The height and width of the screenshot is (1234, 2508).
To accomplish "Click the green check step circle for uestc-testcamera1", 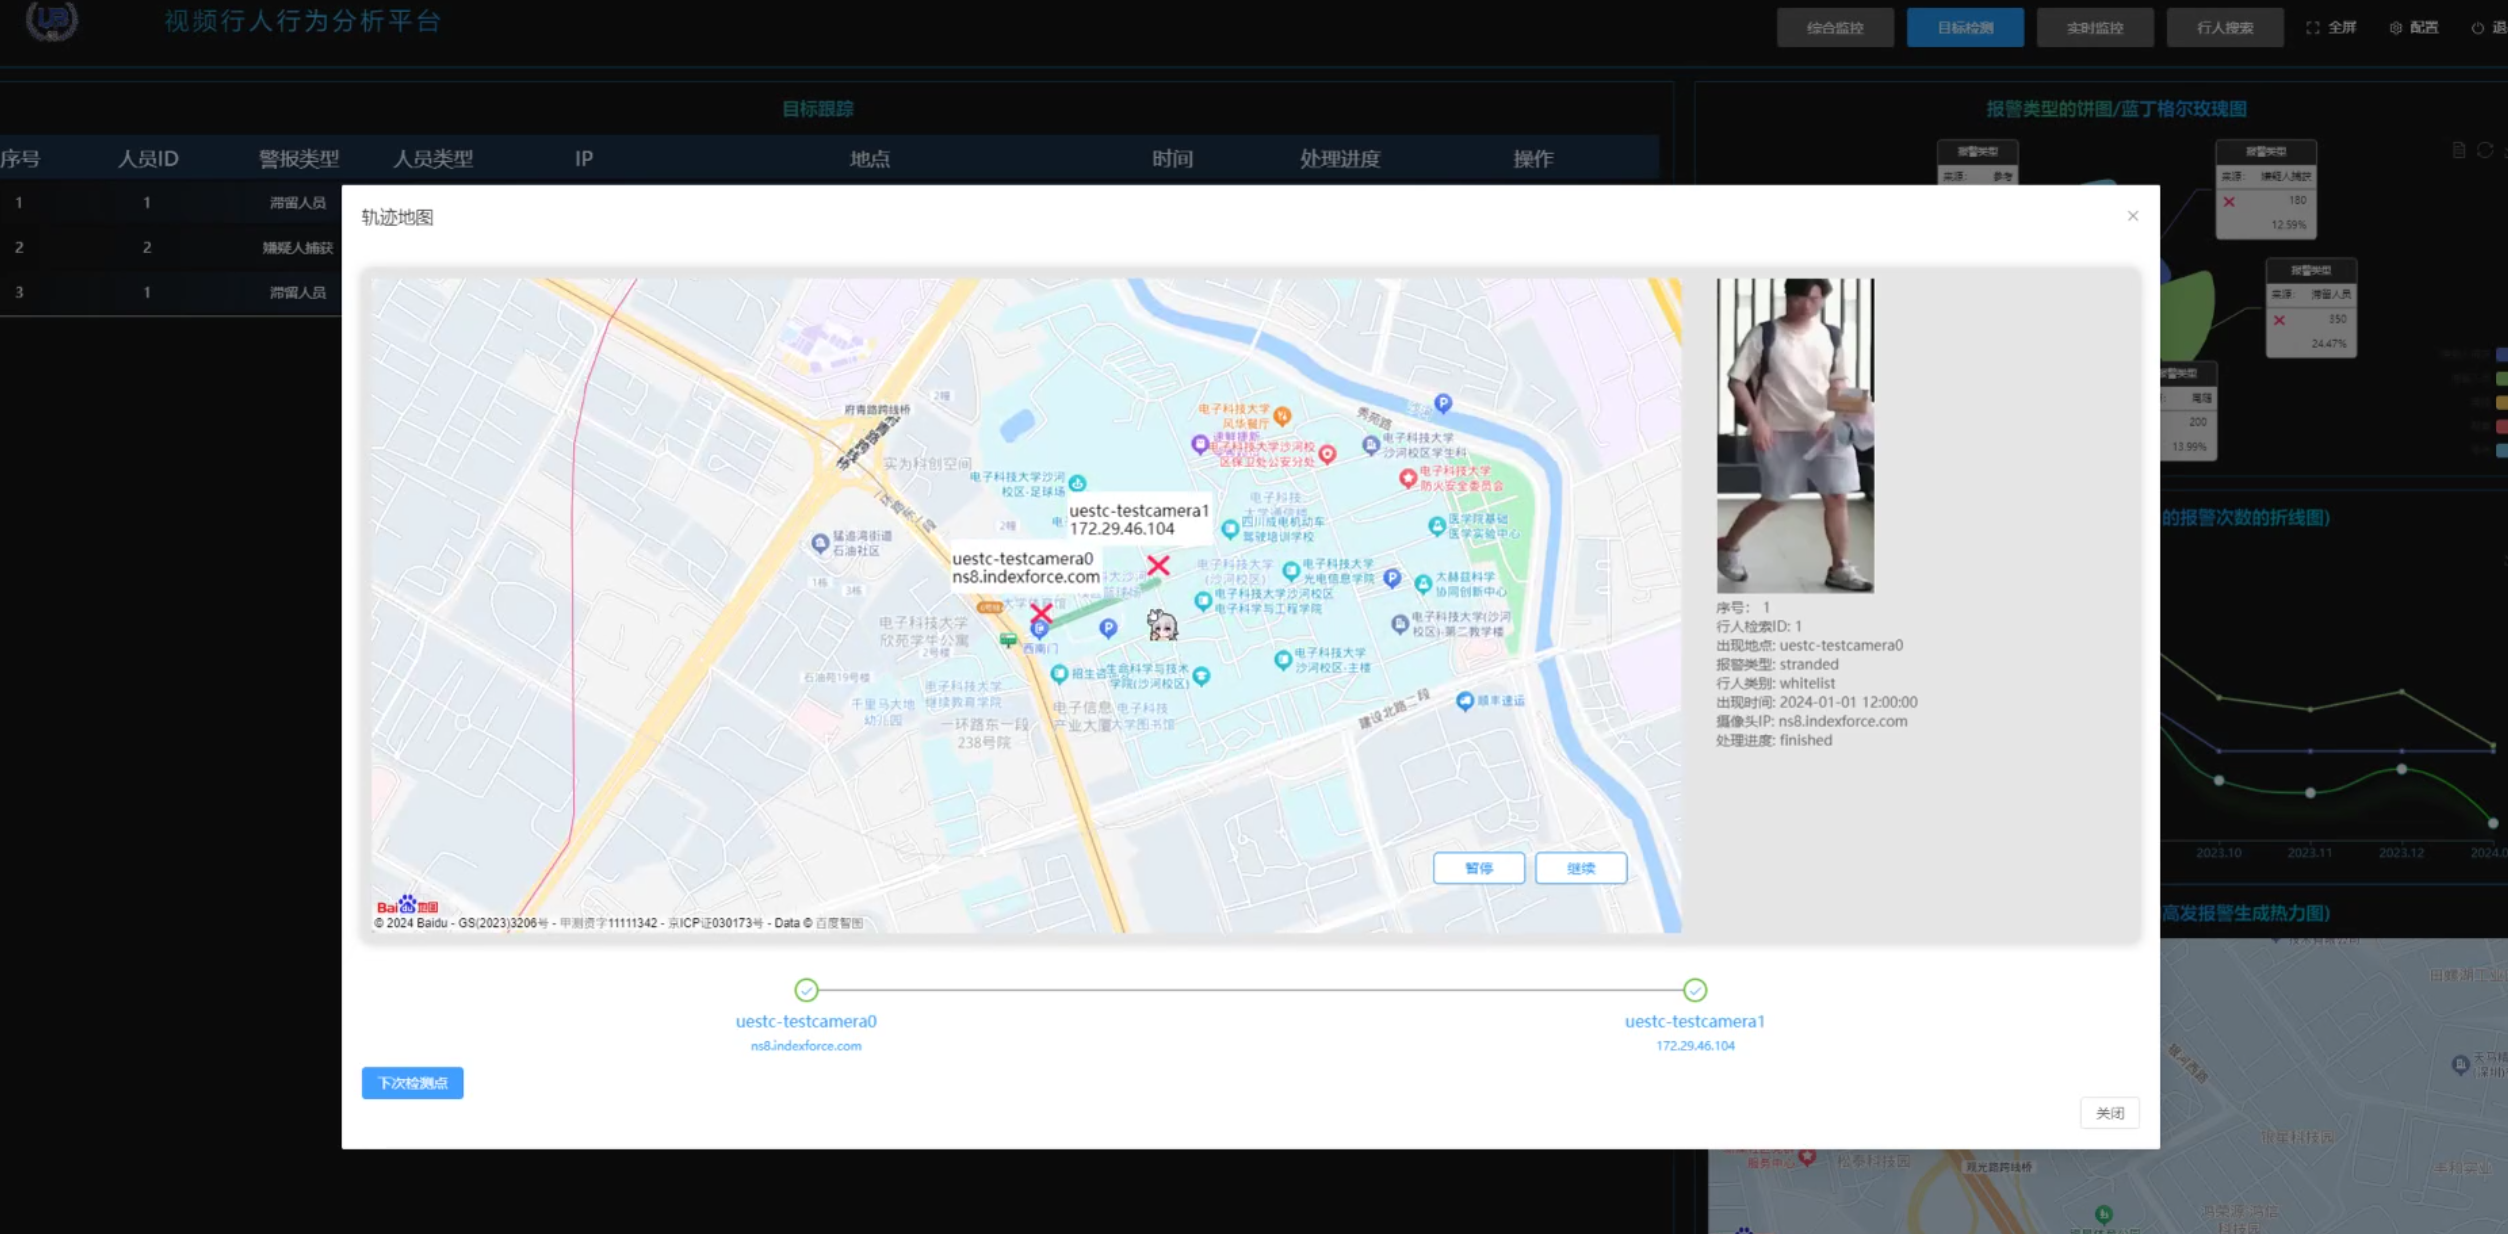I will [x=1694, y=990].
